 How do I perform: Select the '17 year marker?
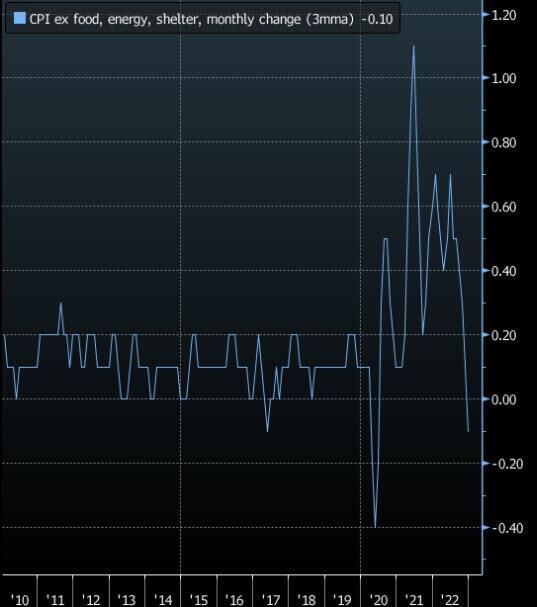pos(271,600)
